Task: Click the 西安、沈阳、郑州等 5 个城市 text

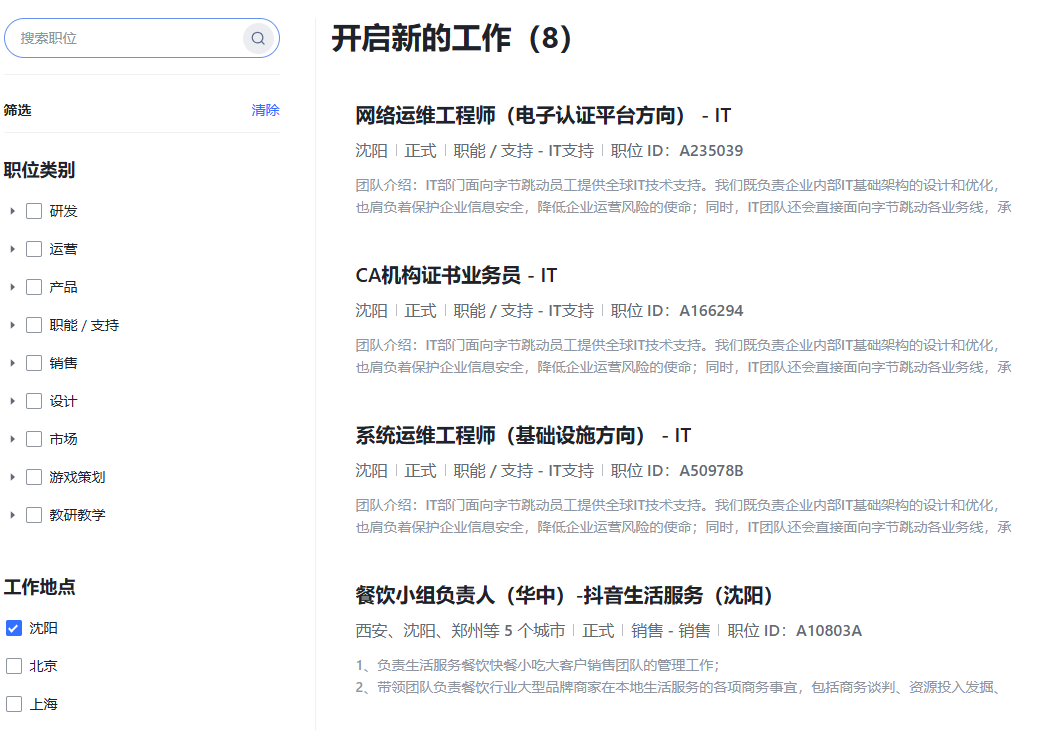Action: click(x=460, y=631)
